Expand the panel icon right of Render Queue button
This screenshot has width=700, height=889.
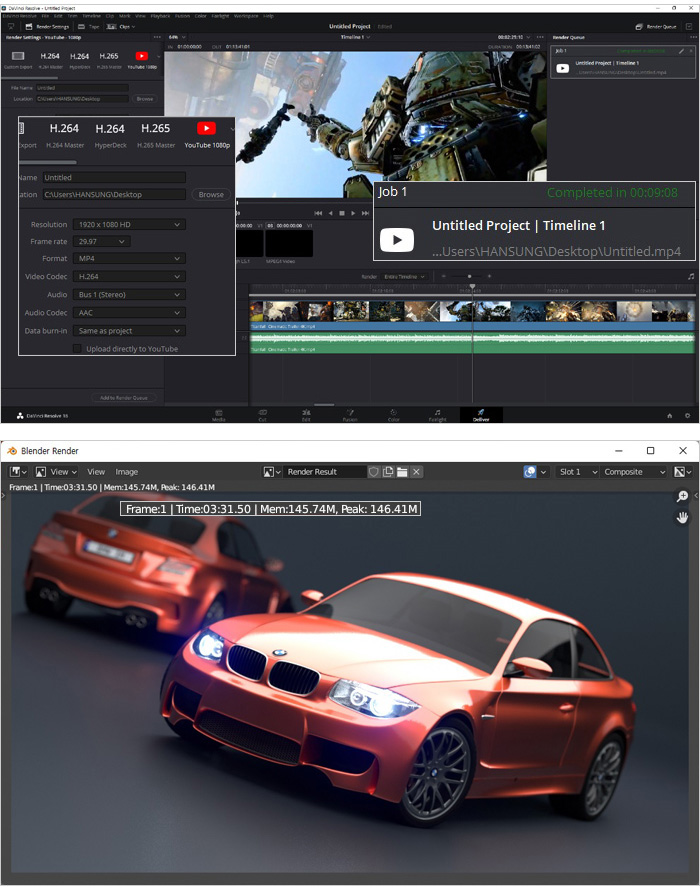689,27
